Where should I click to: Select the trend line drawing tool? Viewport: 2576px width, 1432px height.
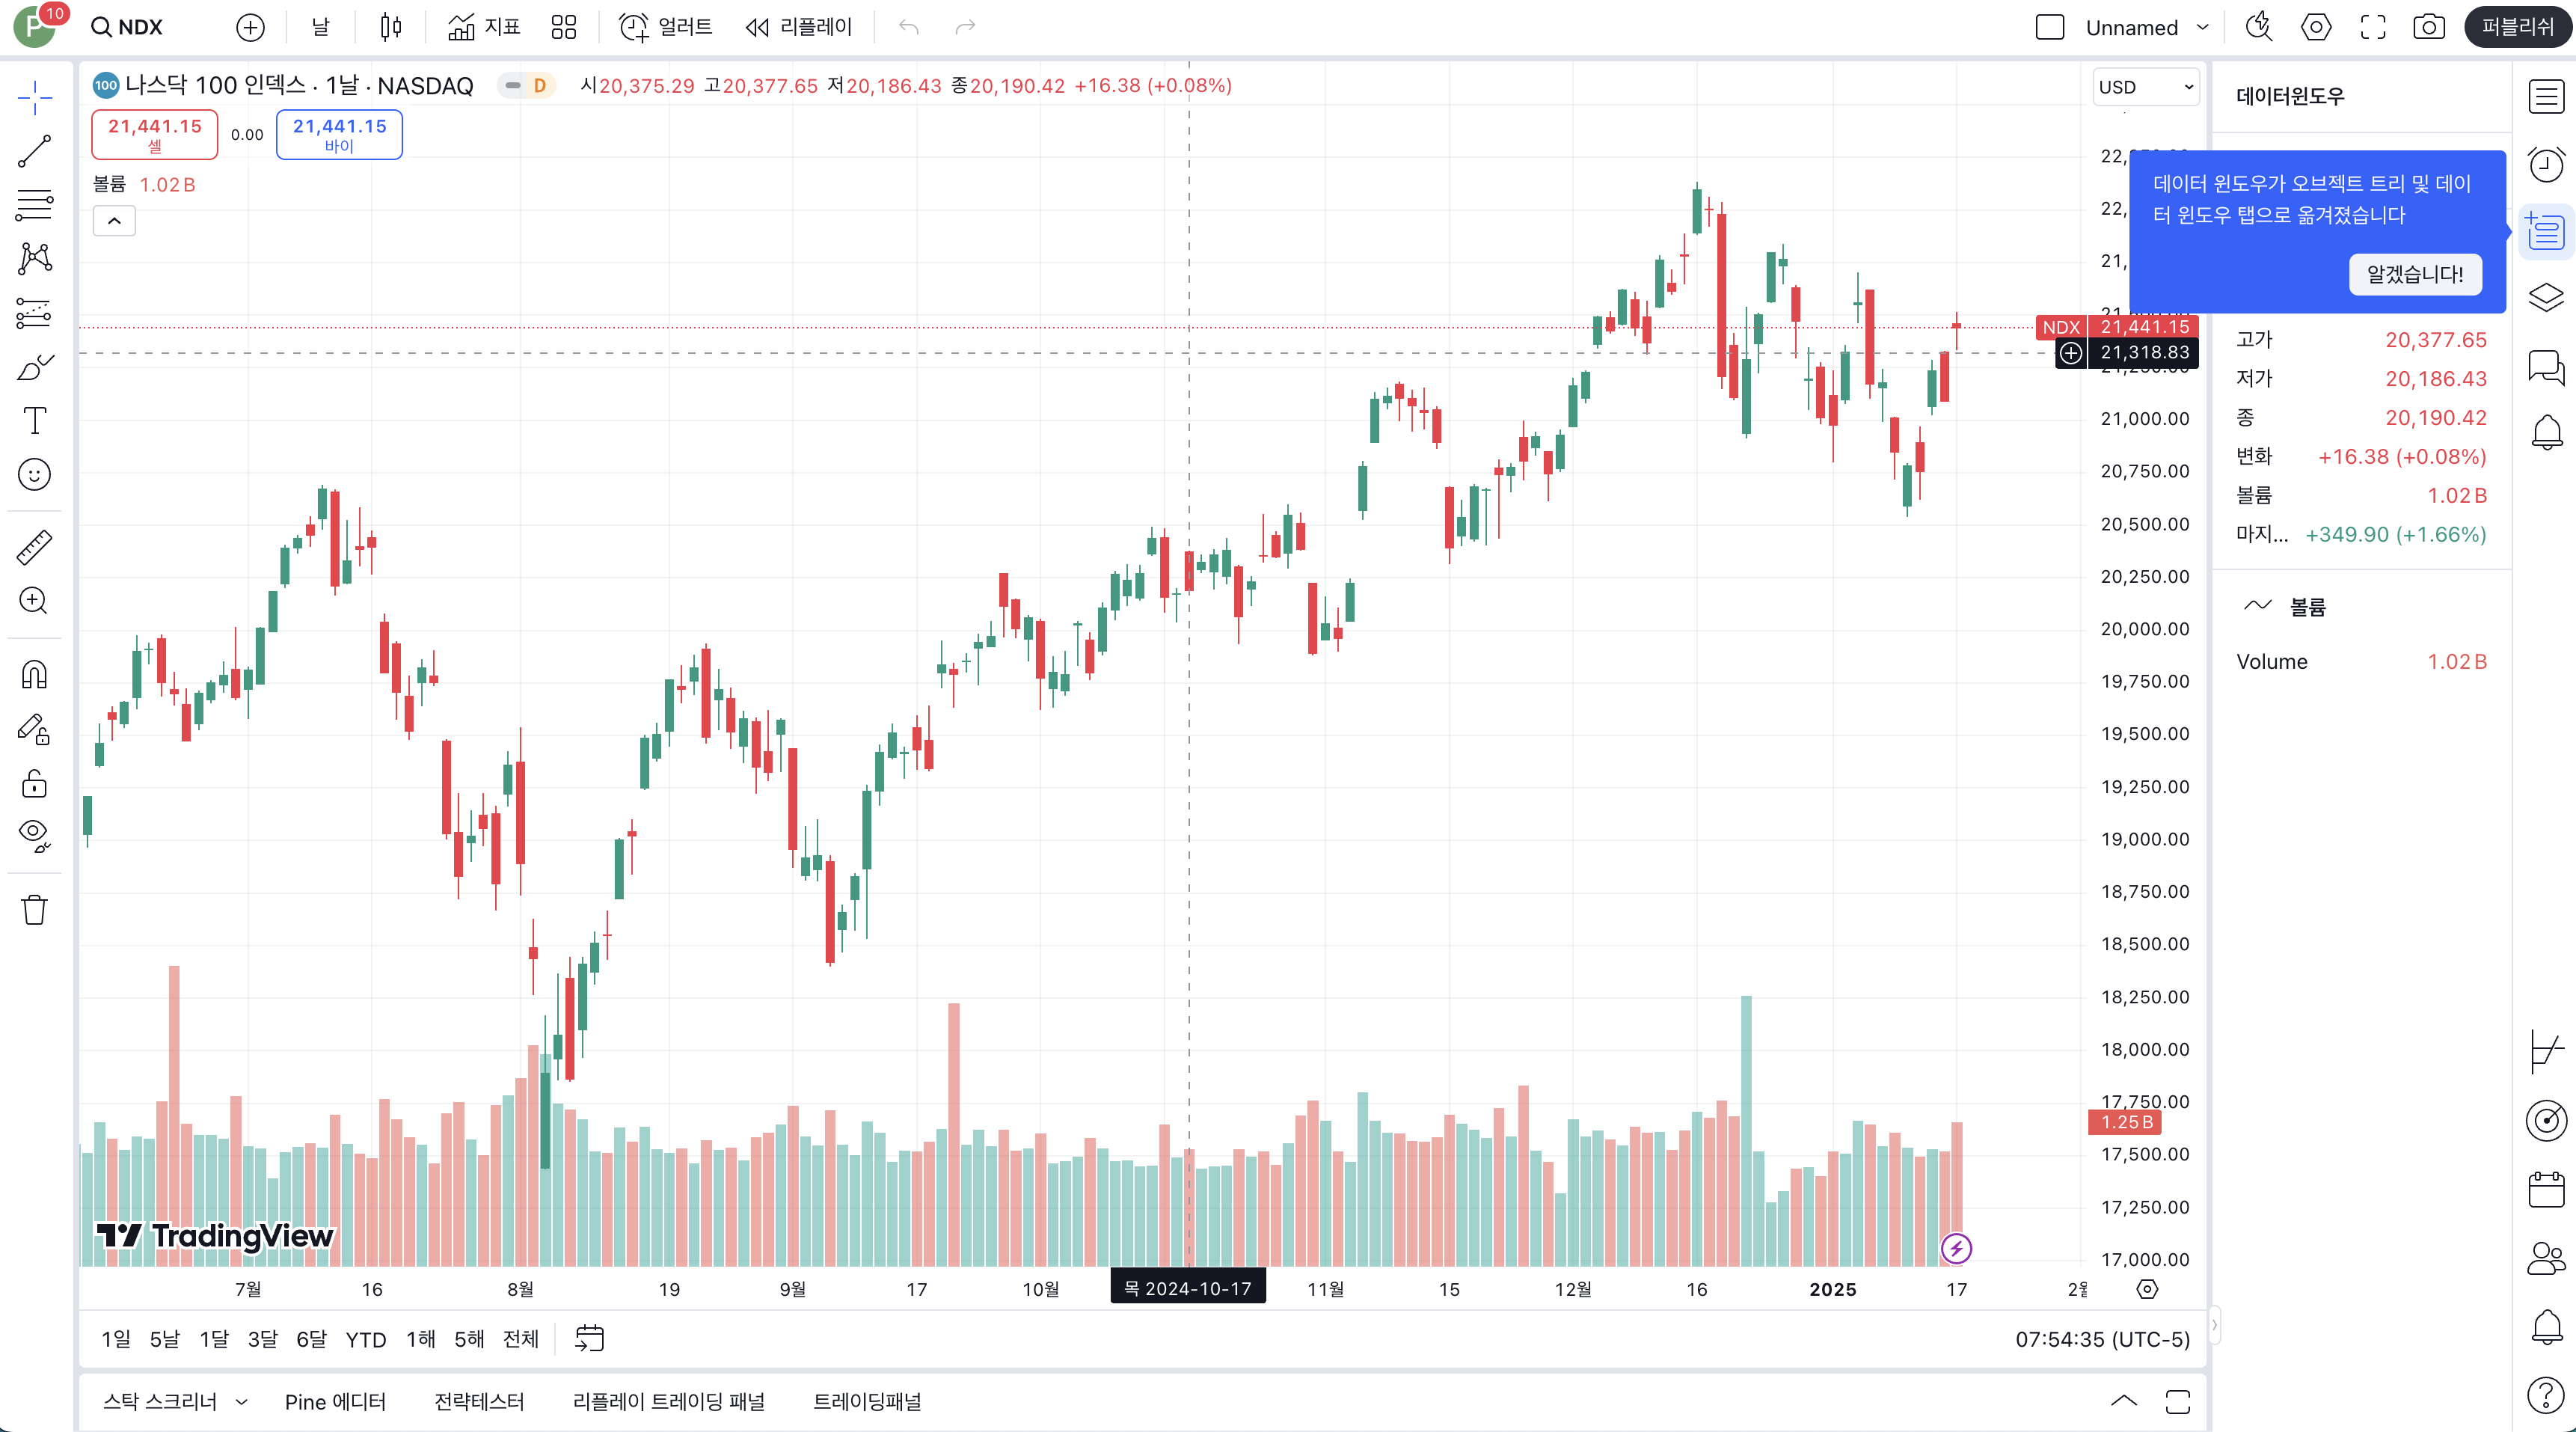point(34,151)
